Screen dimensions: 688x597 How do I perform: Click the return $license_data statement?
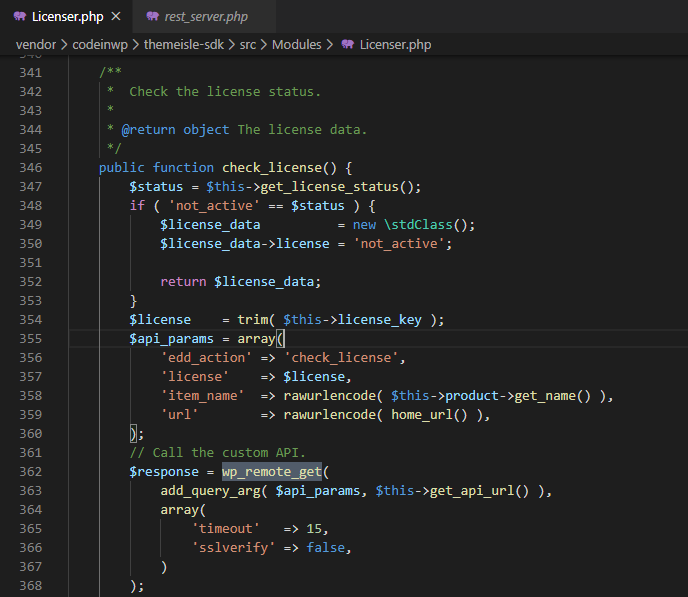click(240, 282)
